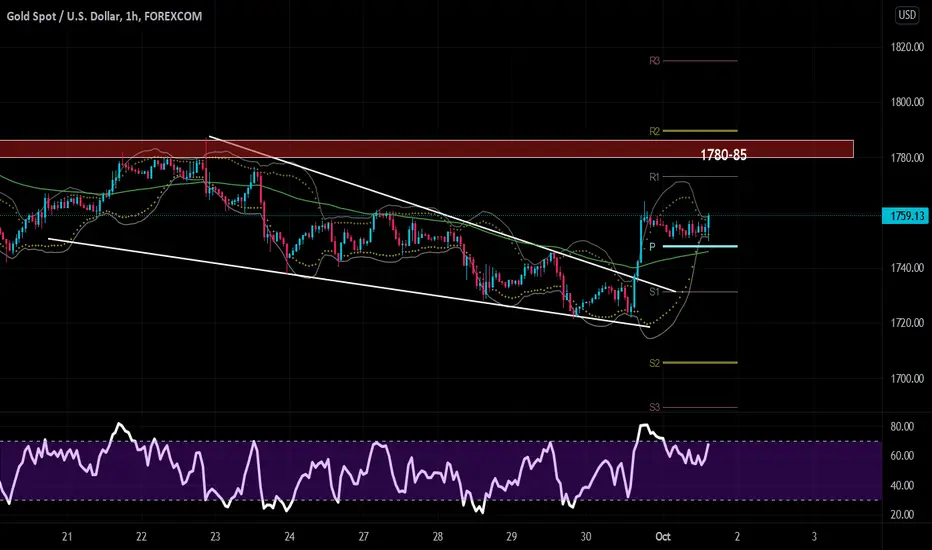Click the 1820.00 price axis label

click(907, 47)
